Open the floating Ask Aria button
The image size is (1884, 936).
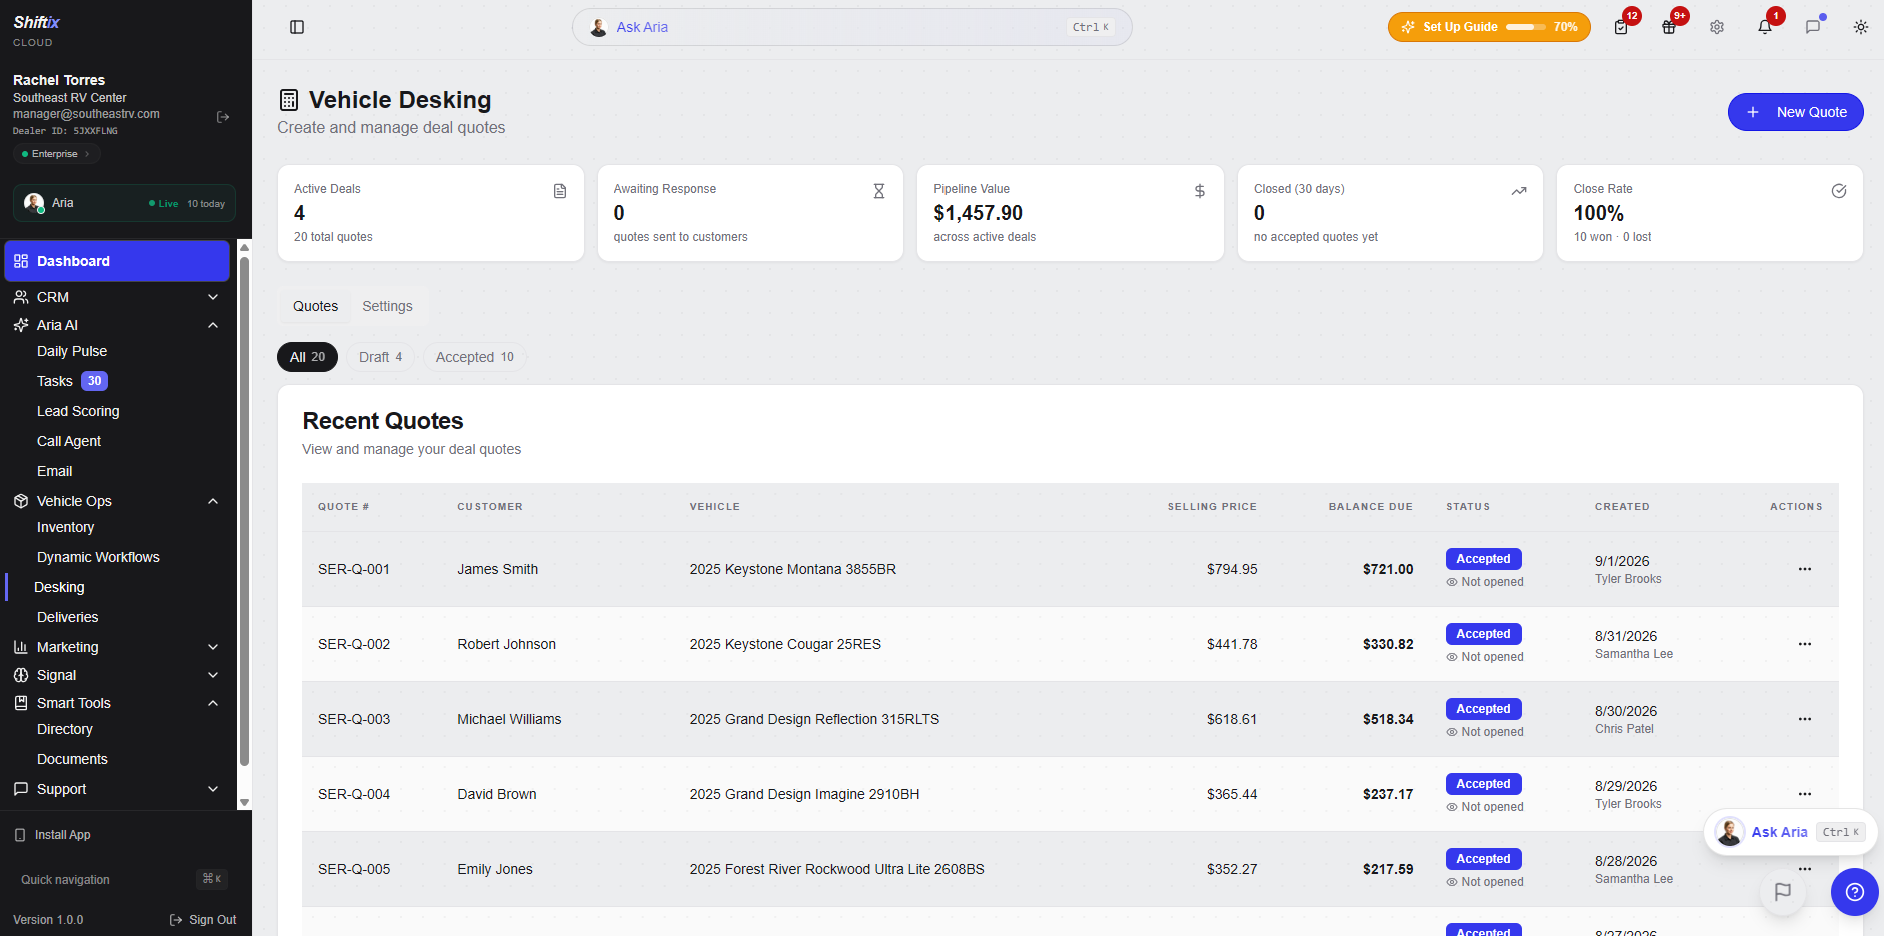point(1790,832)
